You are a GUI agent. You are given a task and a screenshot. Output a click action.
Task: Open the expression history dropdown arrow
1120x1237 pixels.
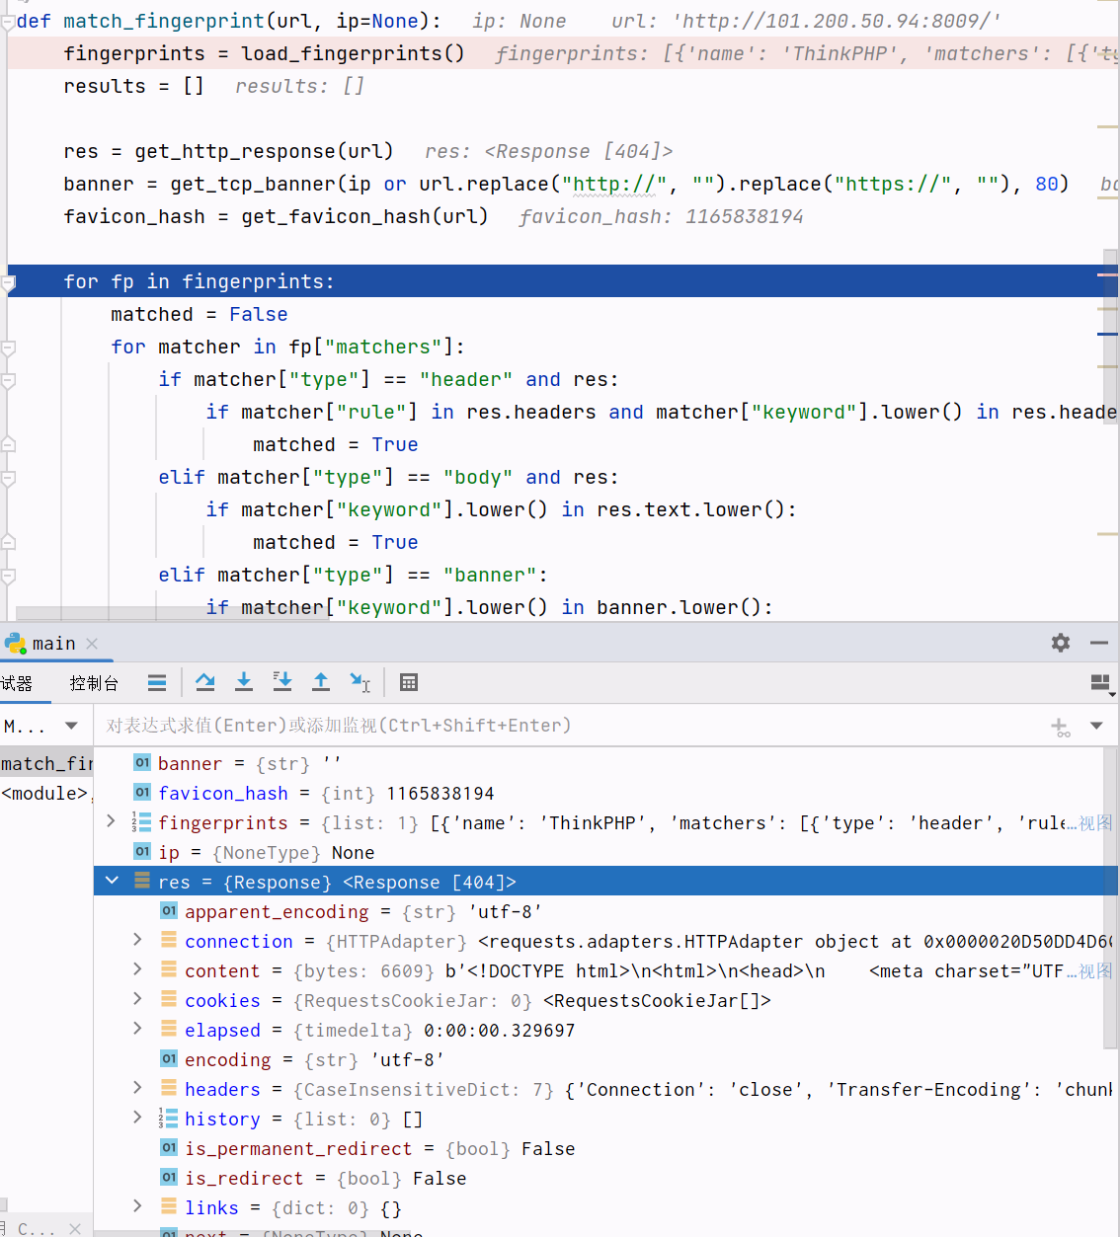coord(1097,725)
